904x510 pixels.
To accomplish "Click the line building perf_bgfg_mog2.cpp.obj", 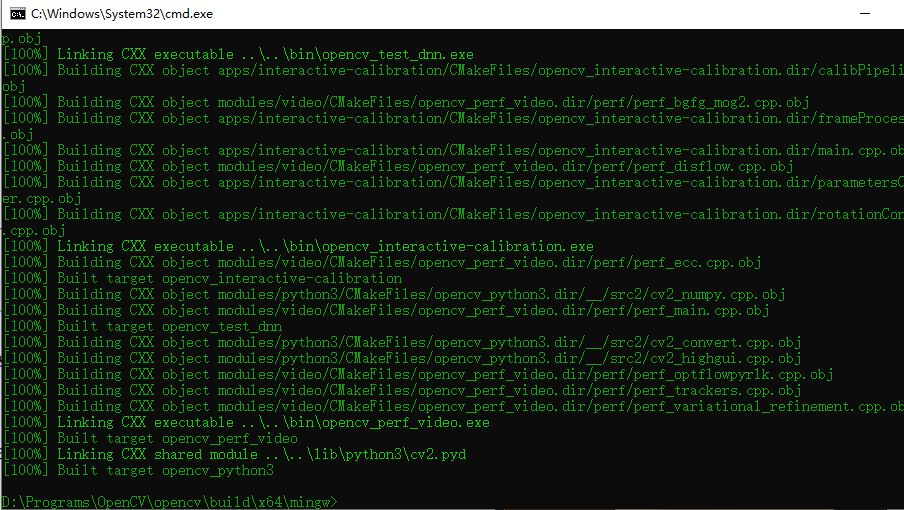I will click(406, 102).
